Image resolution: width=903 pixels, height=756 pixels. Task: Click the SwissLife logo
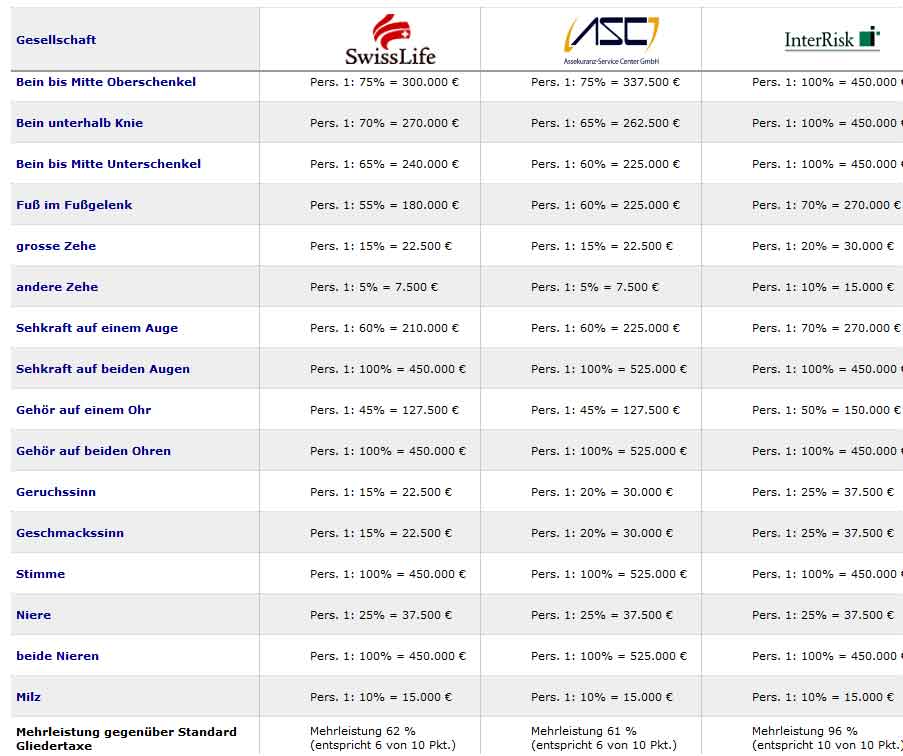pyautogui.click(x=390, y=40)
